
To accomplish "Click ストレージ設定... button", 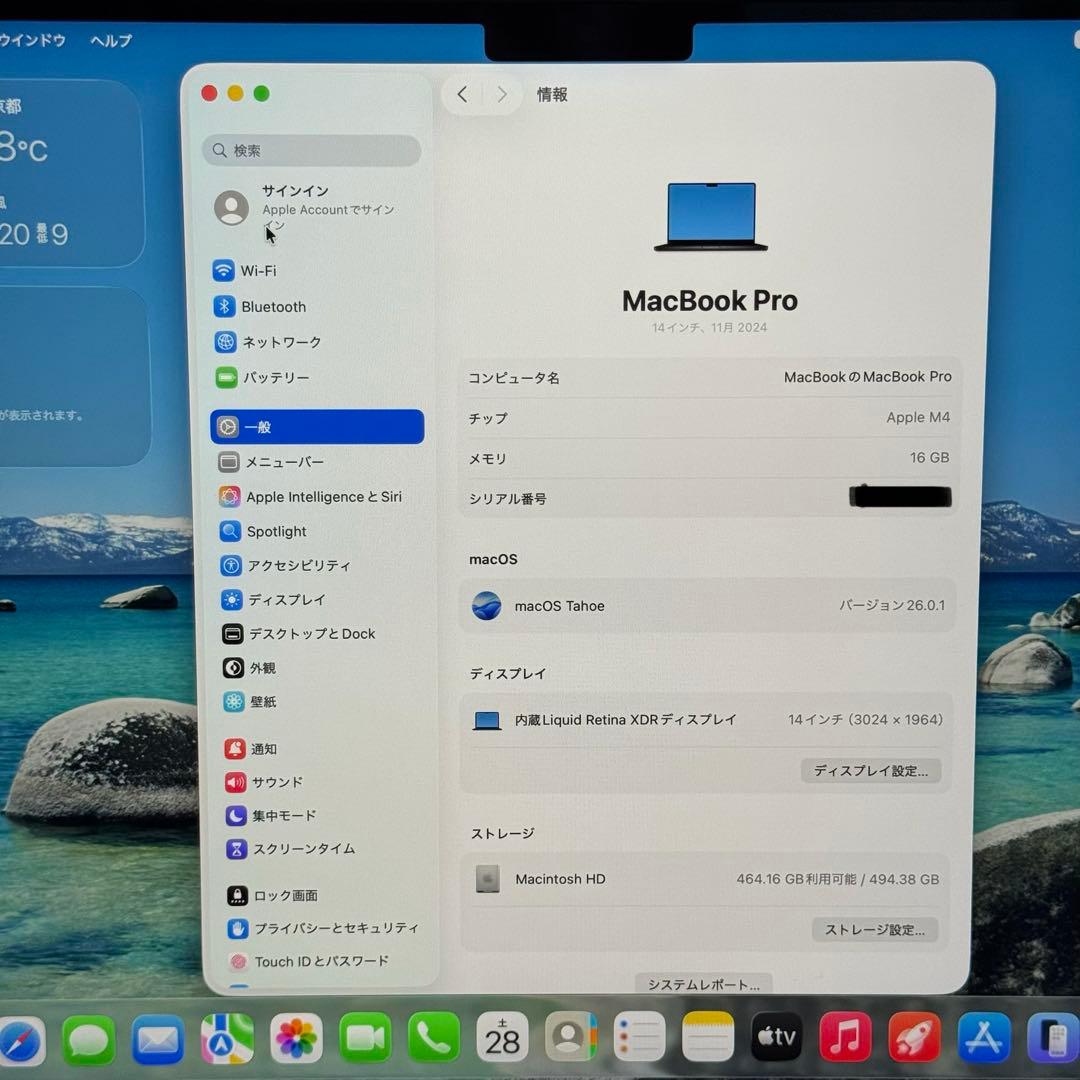I will [x=875, y=930].
